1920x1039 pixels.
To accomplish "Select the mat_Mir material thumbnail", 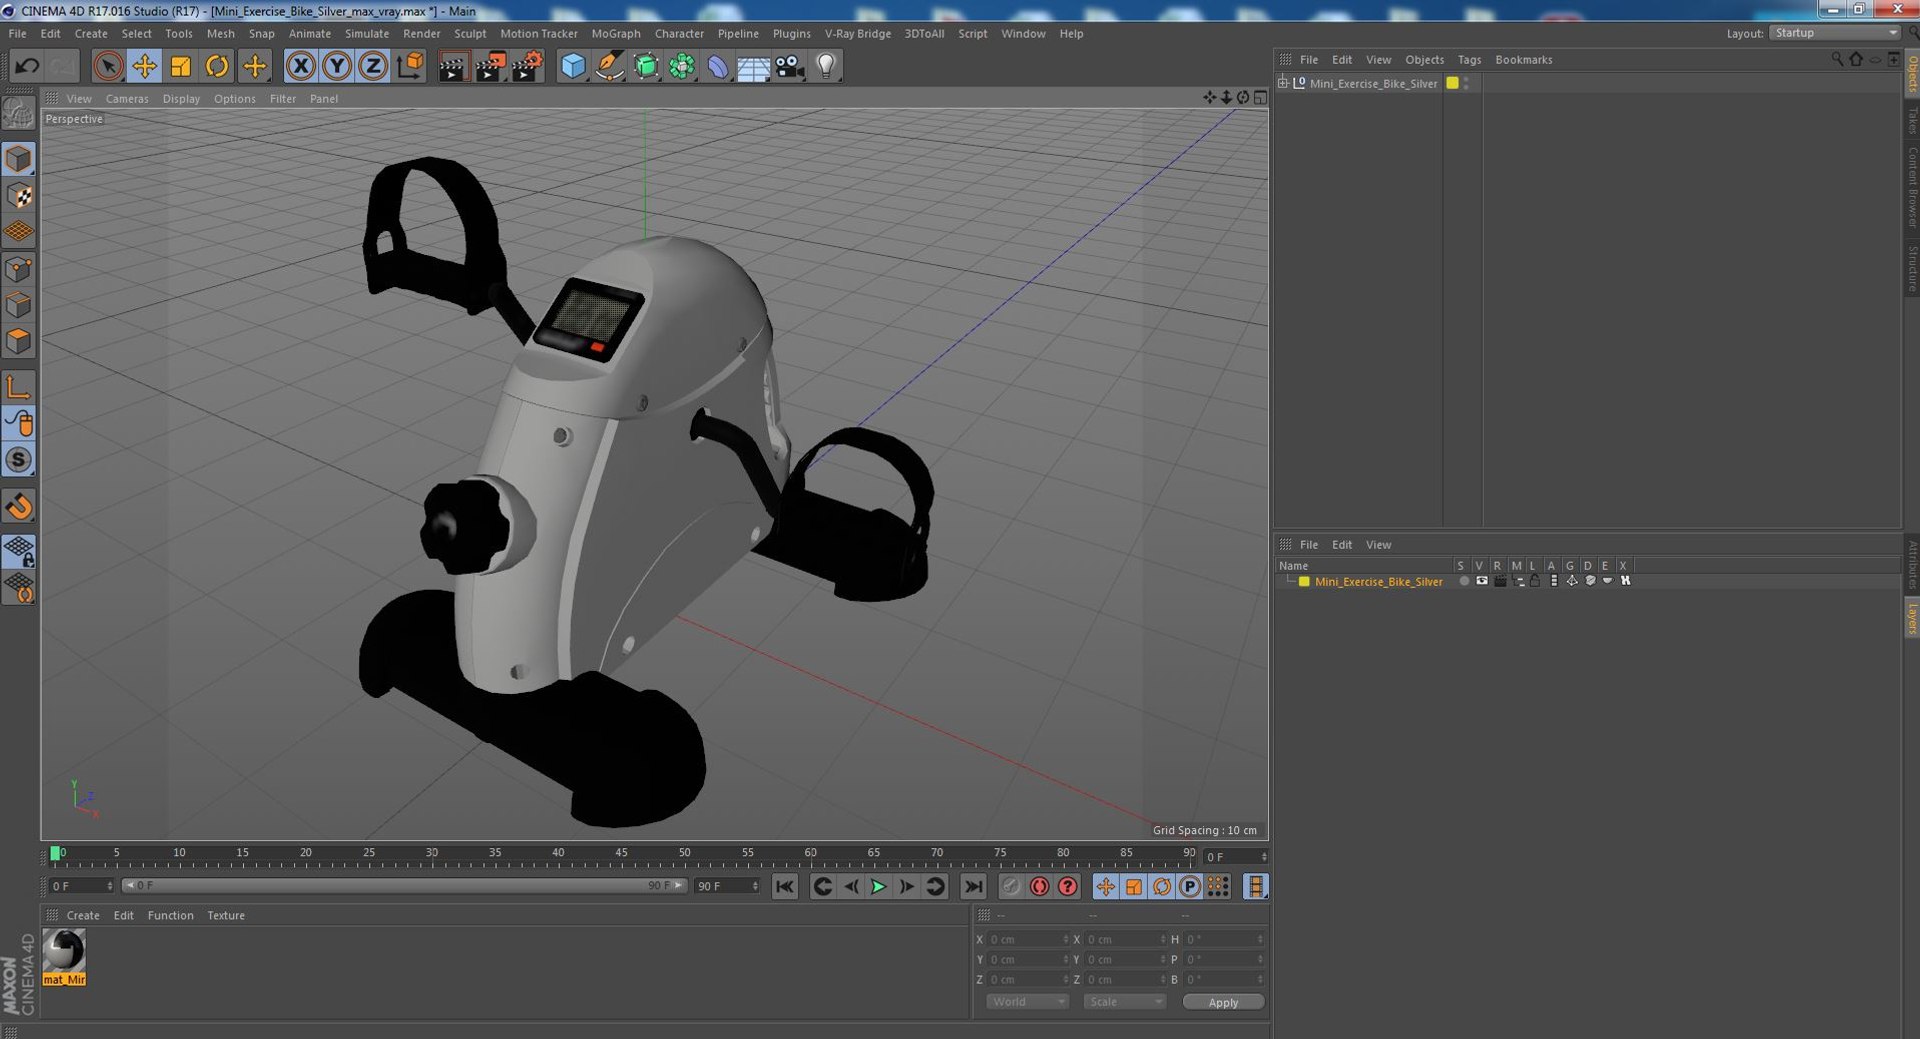I will [64, 957].
